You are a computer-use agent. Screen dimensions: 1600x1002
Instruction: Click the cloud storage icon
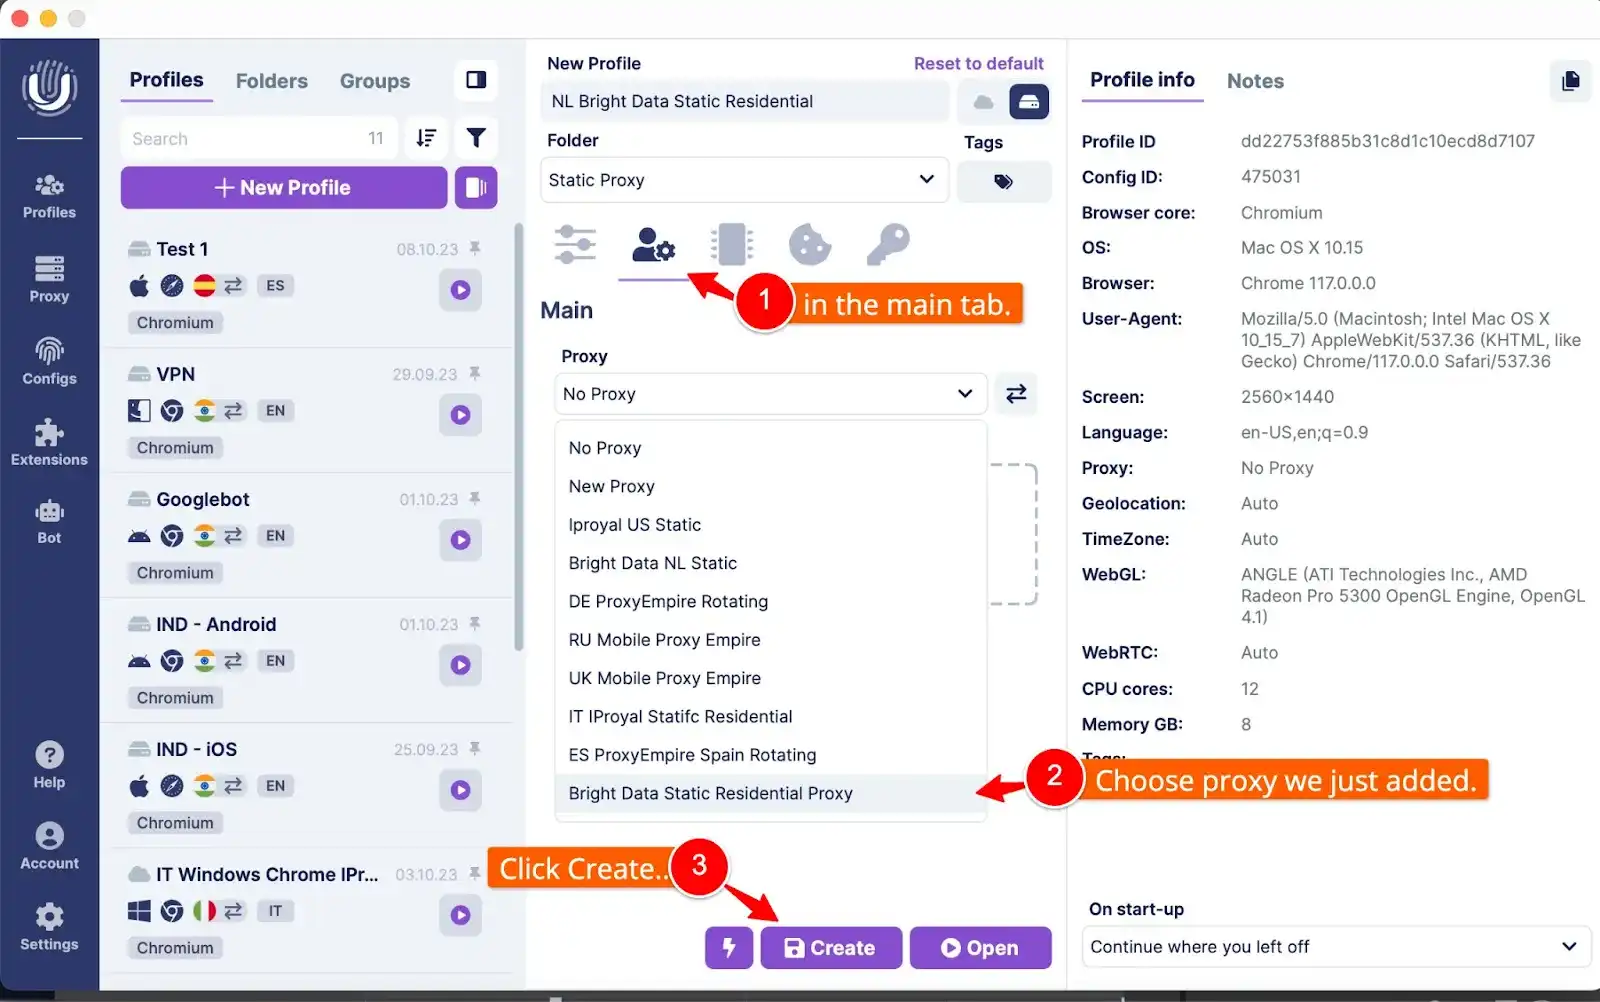(x=983, y=102)
